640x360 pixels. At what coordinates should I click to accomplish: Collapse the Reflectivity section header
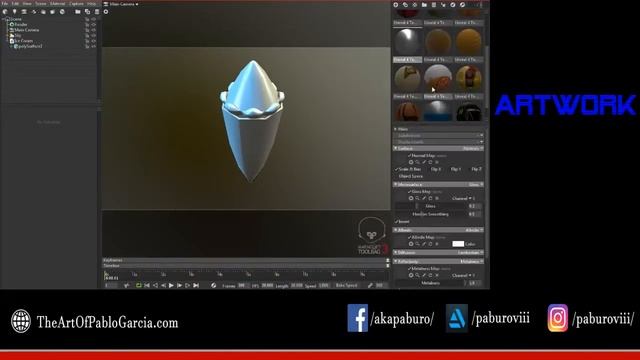tap(439, 261)
